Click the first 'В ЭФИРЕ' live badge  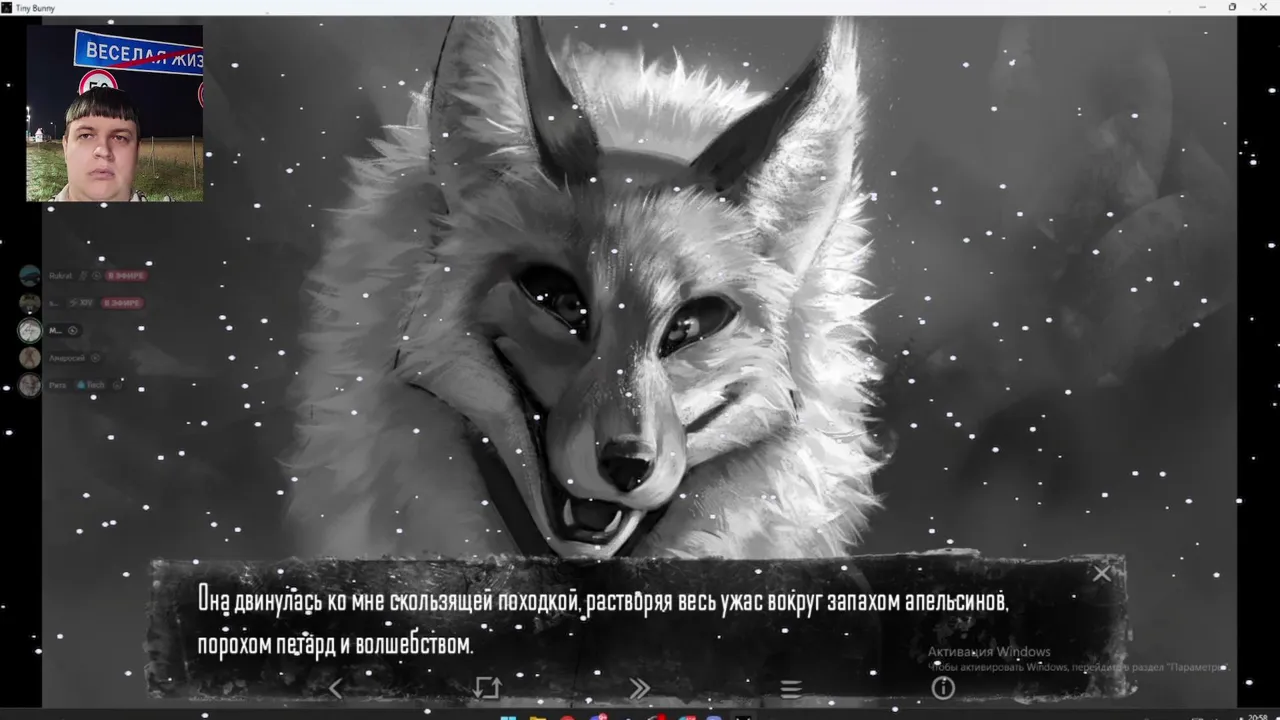point(126,276)
